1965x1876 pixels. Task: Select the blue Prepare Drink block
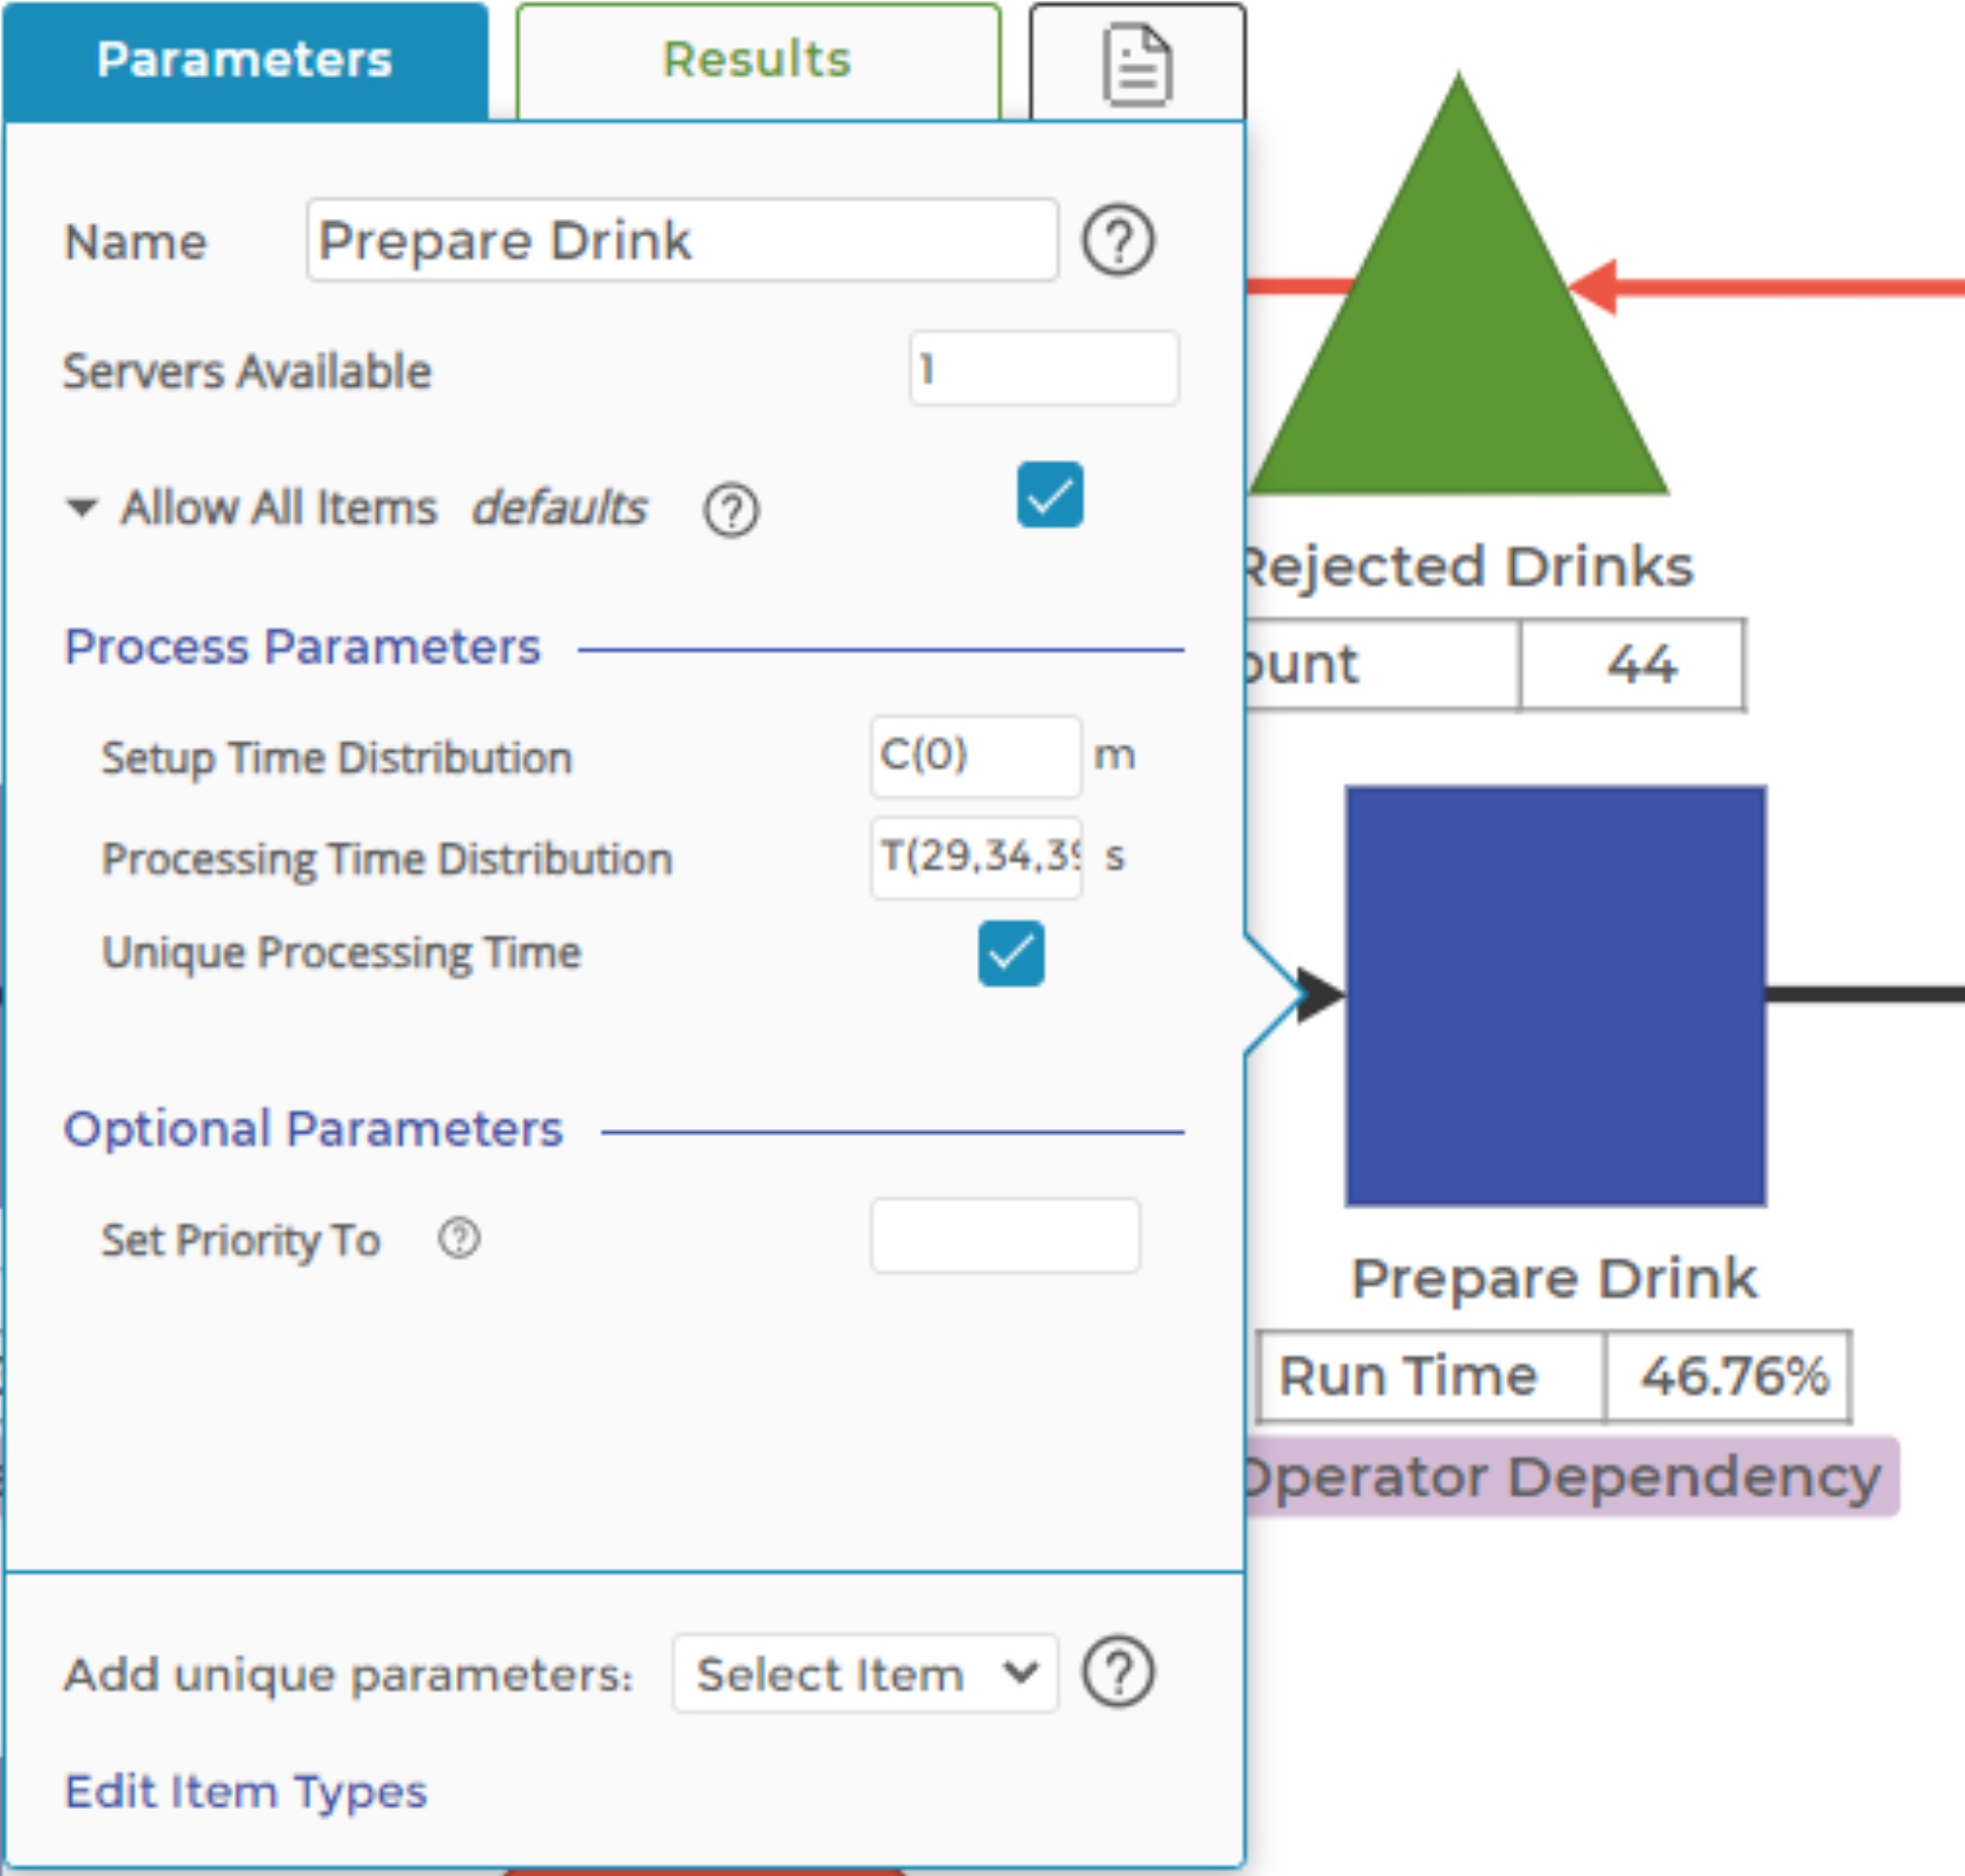1555,996
